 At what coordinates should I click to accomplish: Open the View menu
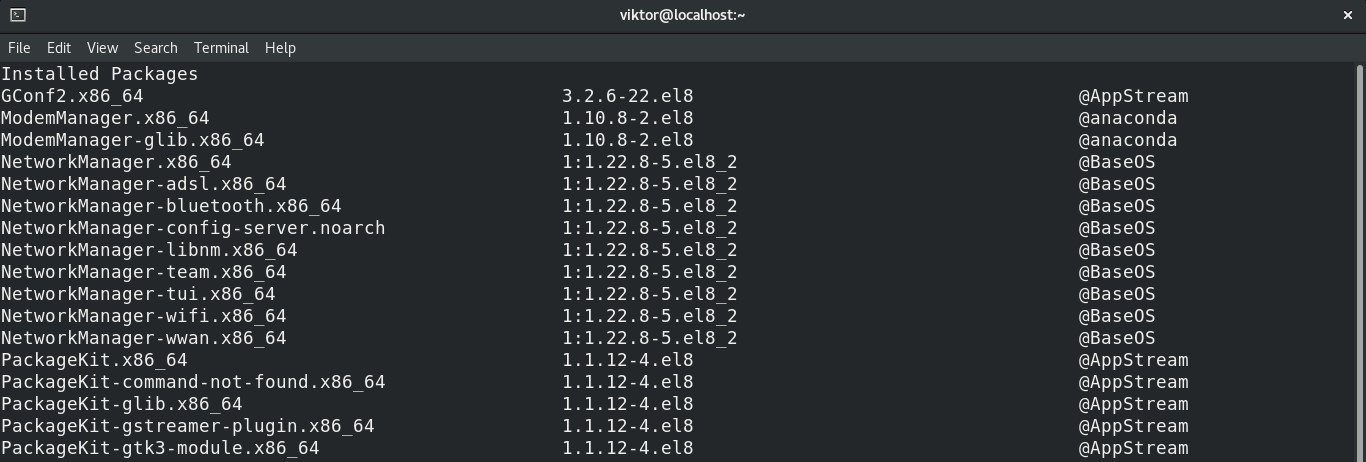[102, 48]
